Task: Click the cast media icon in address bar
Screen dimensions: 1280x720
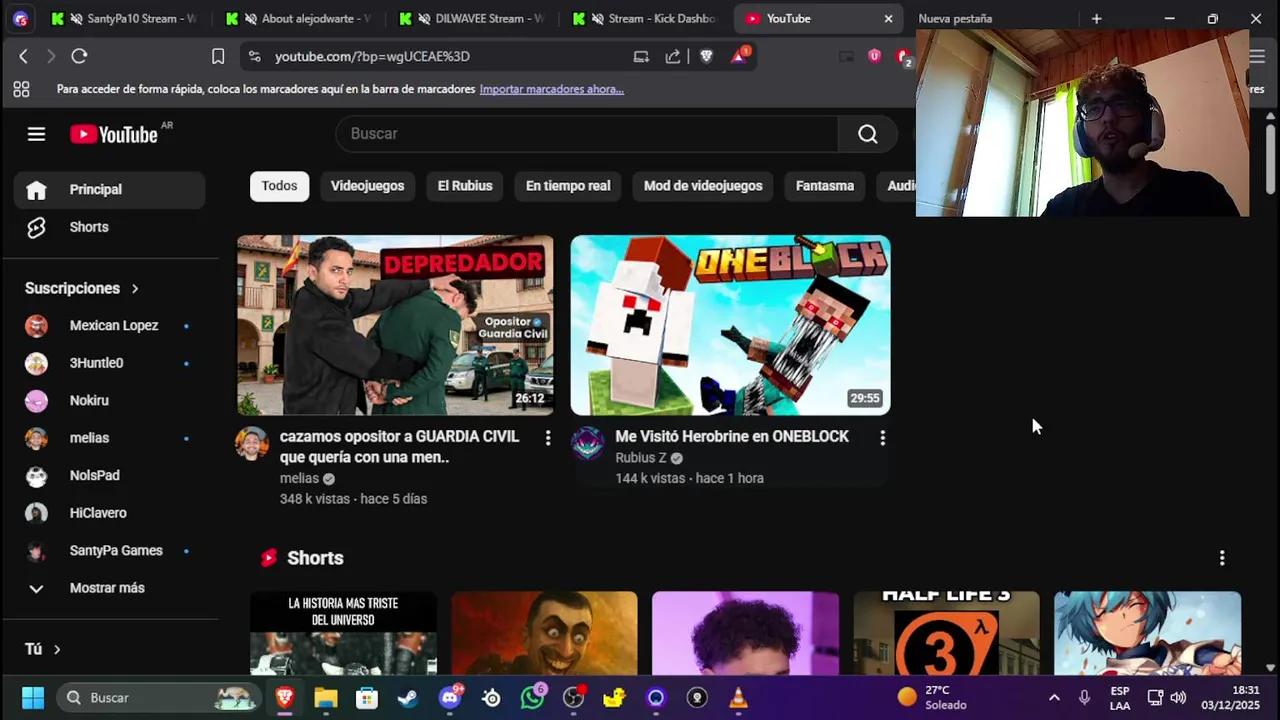Action: (641, 57)
